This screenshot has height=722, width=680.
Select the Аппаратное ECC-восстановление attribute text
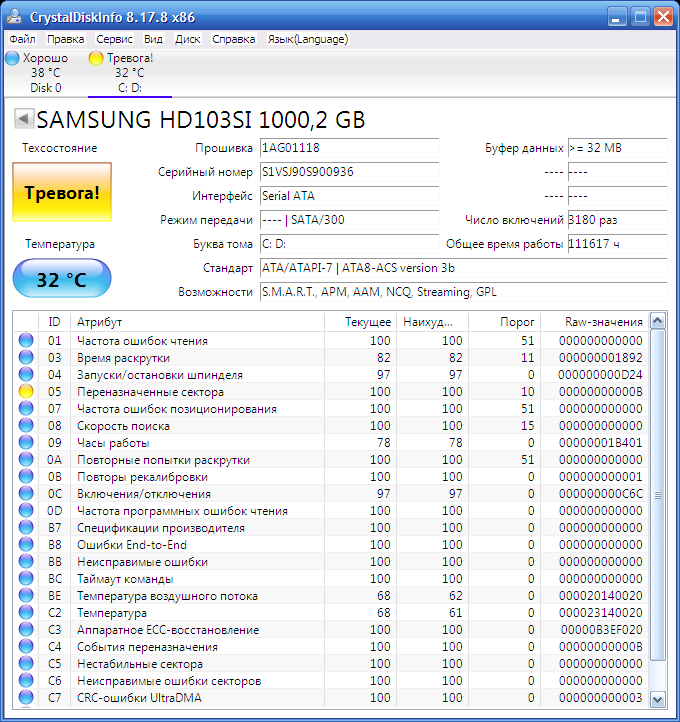coord(168,630)
